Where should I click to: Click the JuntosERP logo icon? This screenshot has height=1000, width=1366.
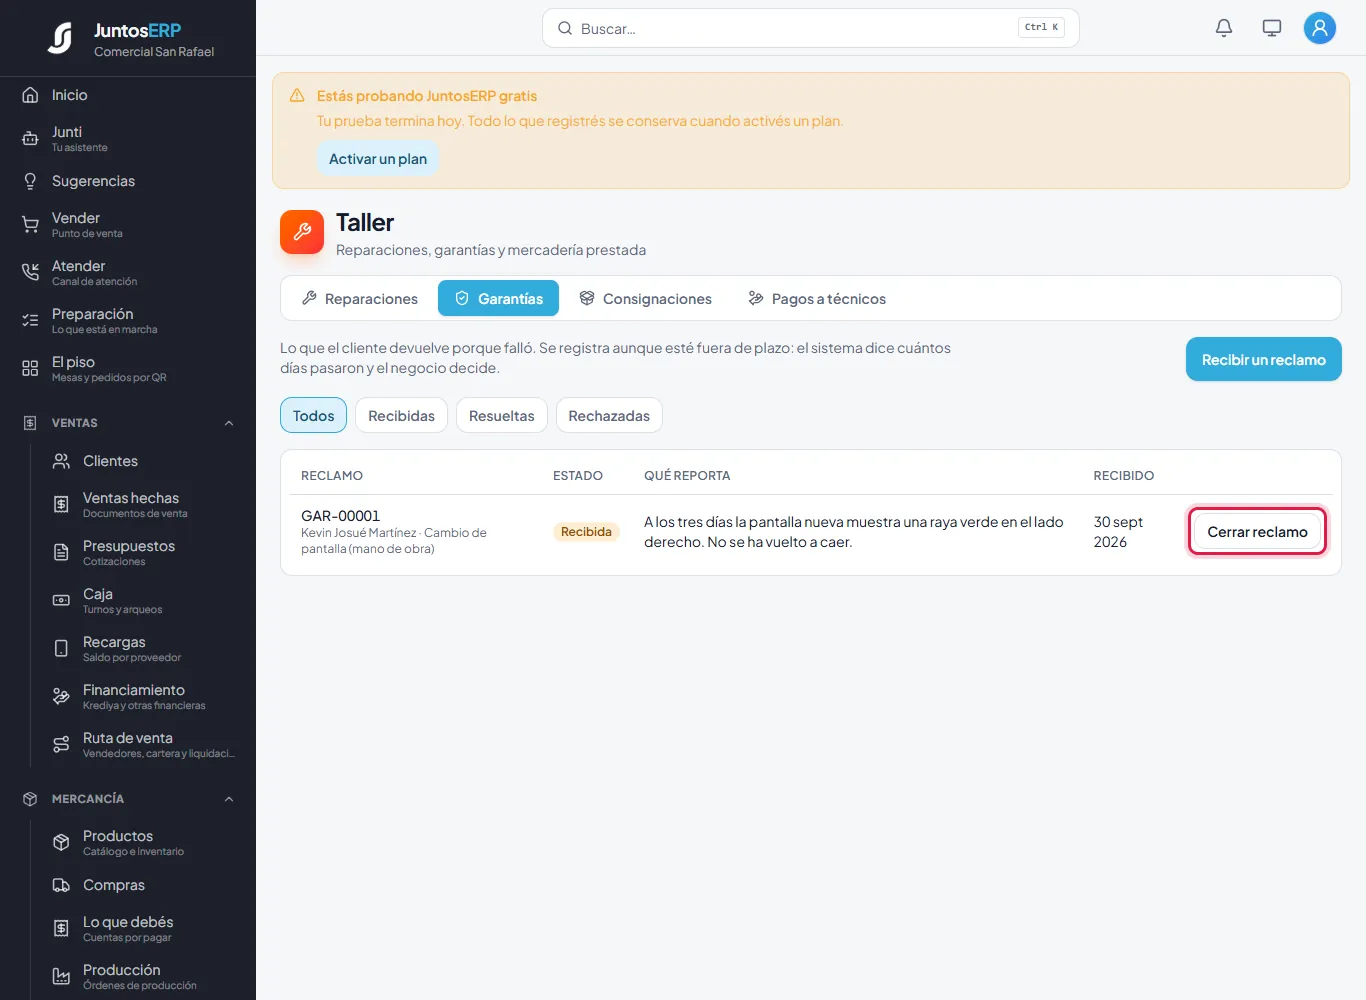(60, 38)
